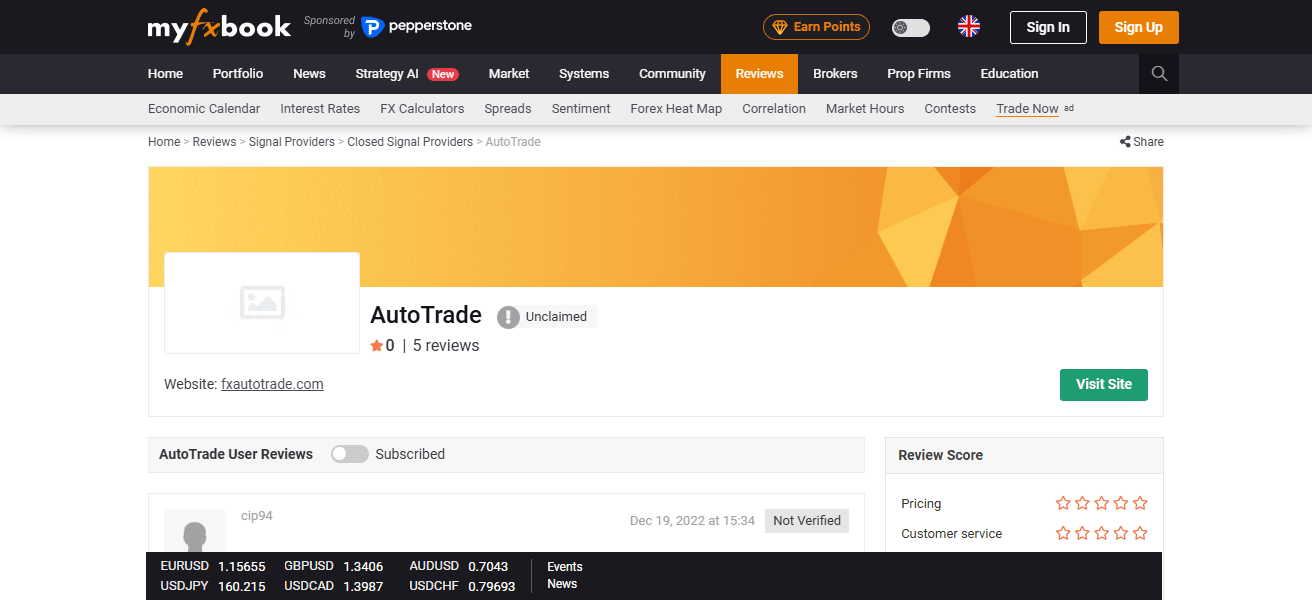Open the Market menu
1312x600 pixels.
[509, 74]
